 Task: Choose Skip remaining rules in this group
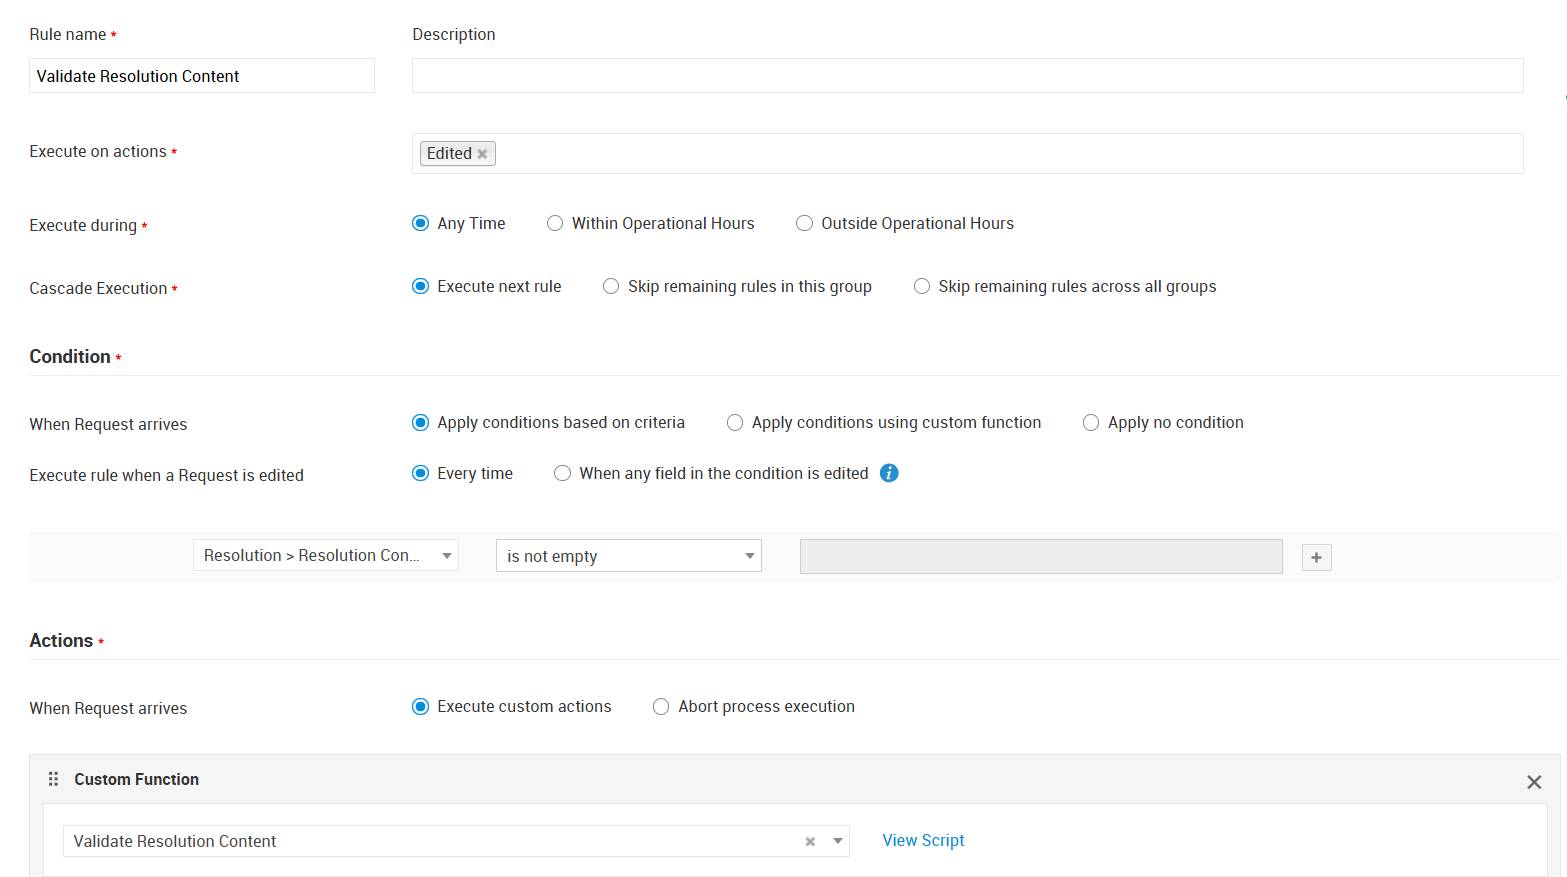[x=611, y=287]
